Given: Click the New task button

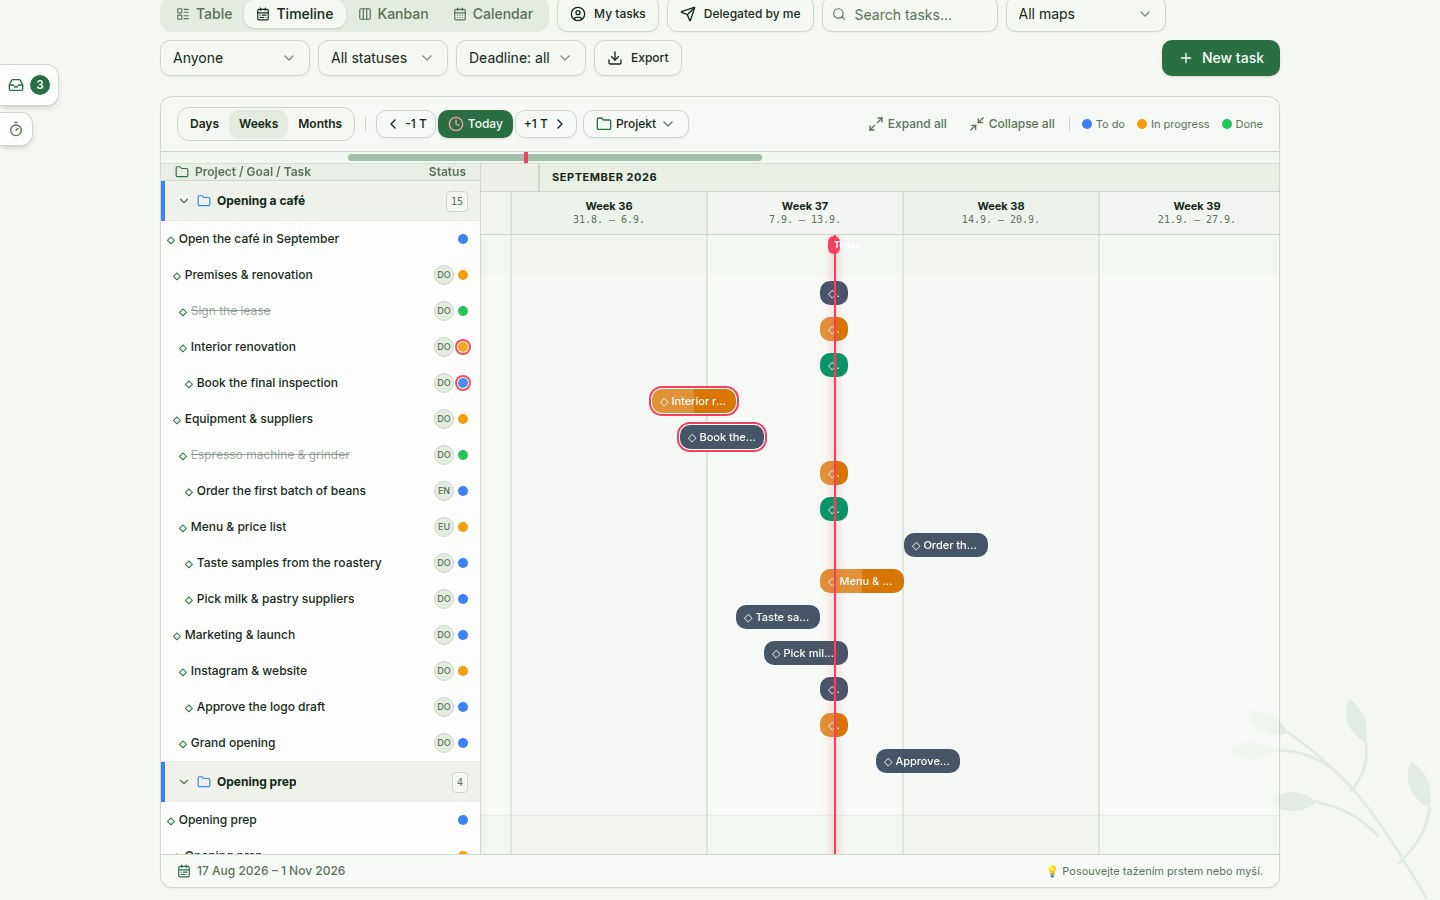Looking at the screenshot, I should (x=1221, y=58).
